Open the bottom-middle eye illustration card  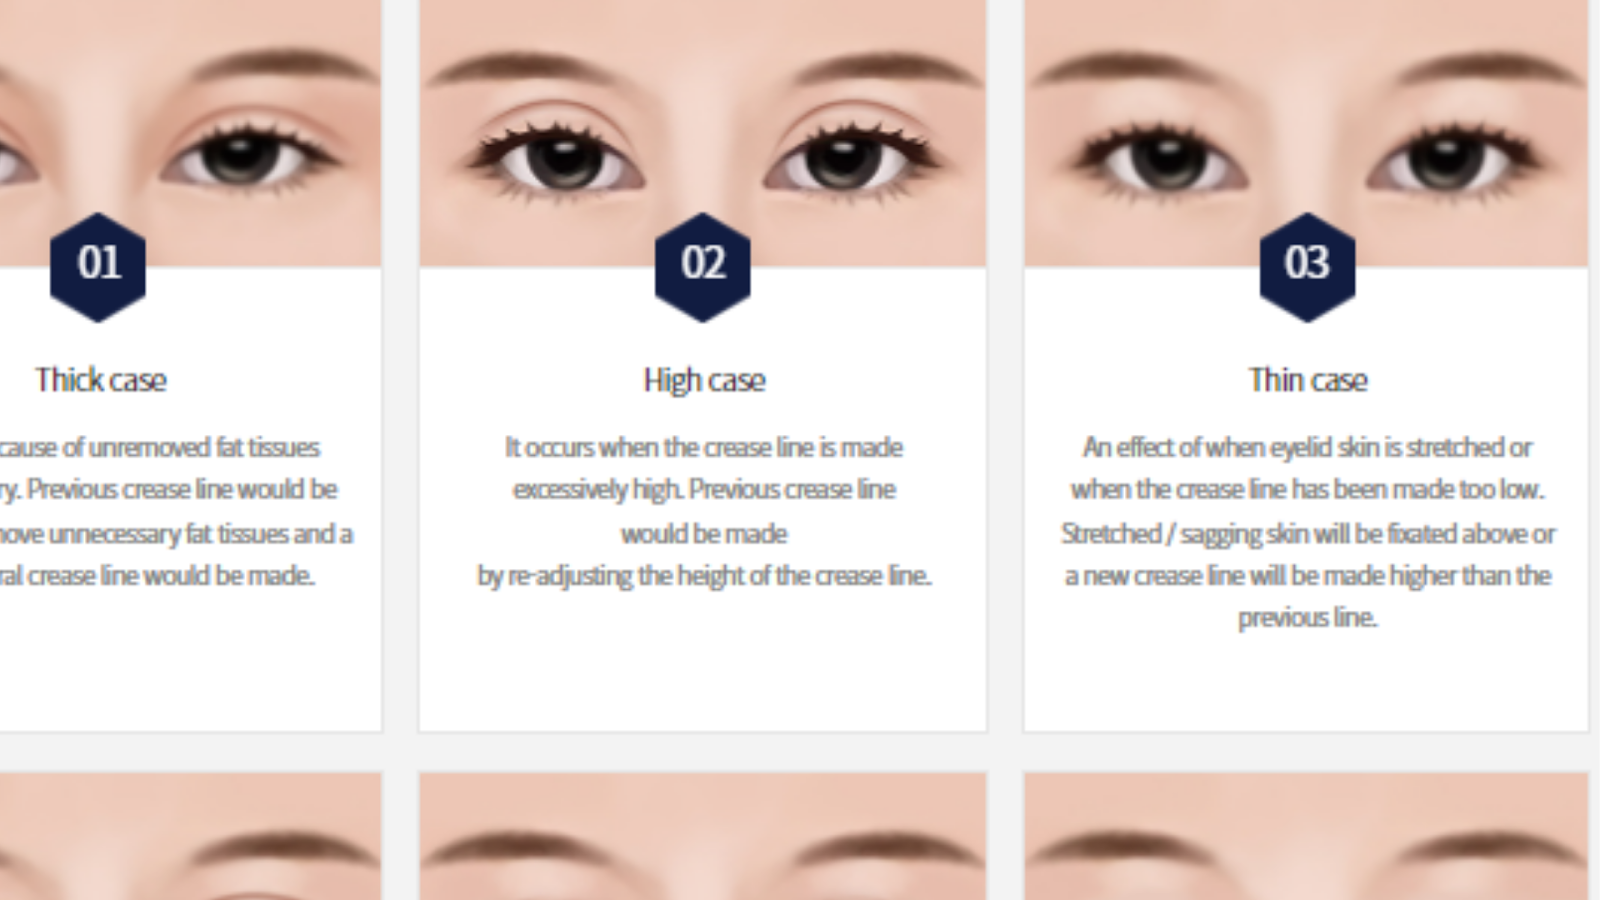pyautogui.click(x=703, y=836)
